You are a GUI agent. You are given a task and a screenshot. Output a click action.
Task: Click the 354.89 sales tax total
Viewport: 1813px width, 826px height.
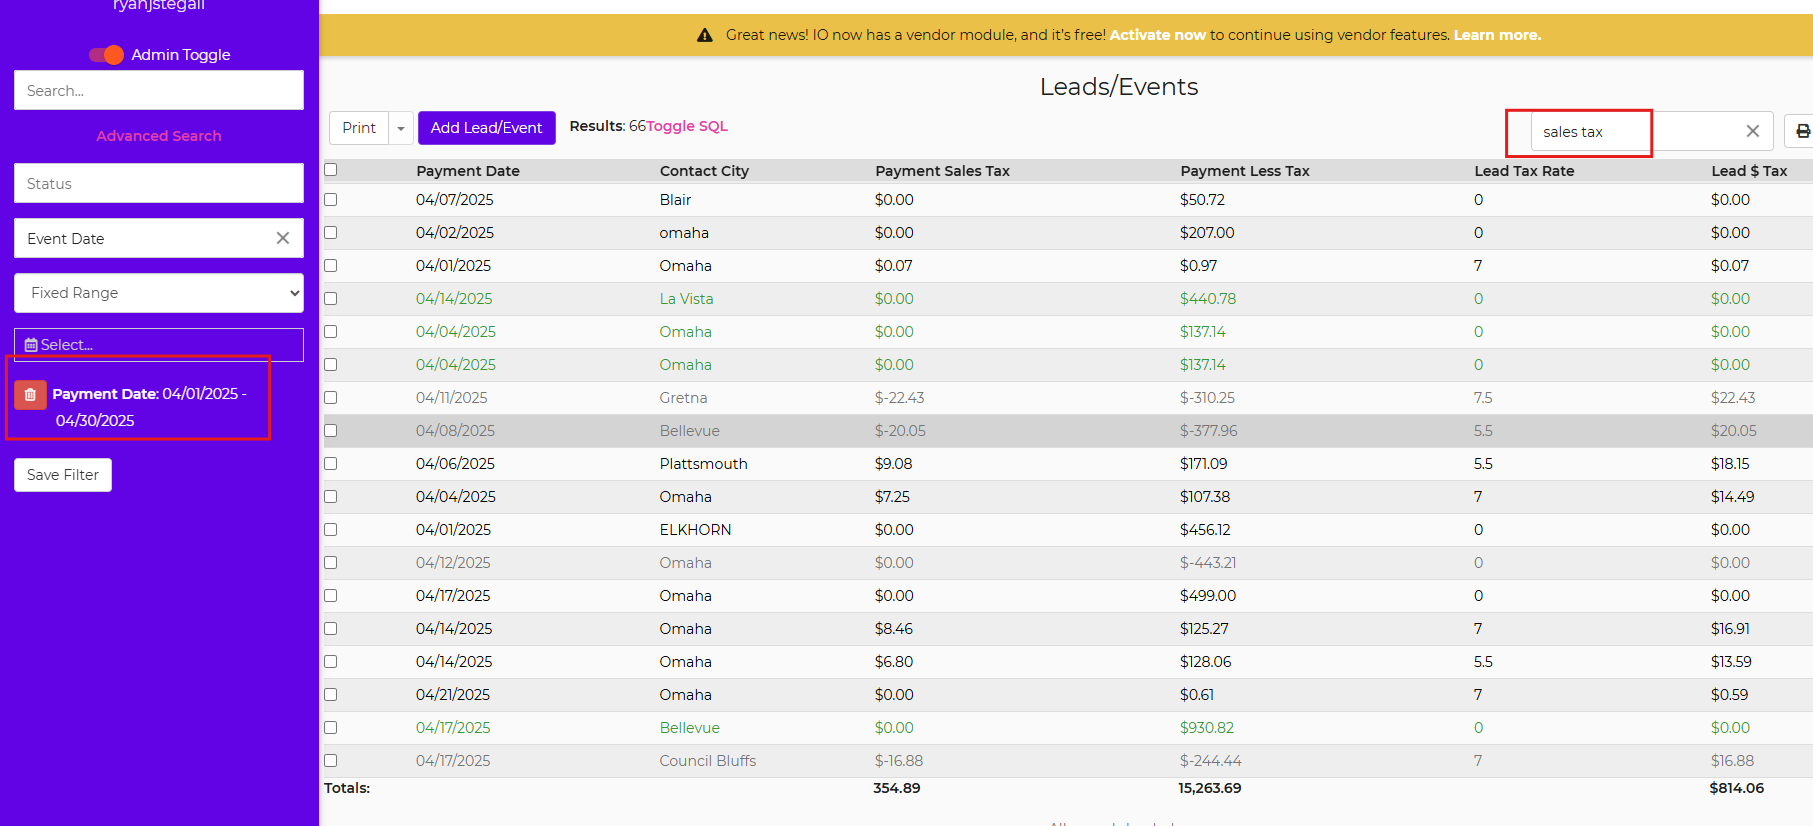[x=897, y=788]
